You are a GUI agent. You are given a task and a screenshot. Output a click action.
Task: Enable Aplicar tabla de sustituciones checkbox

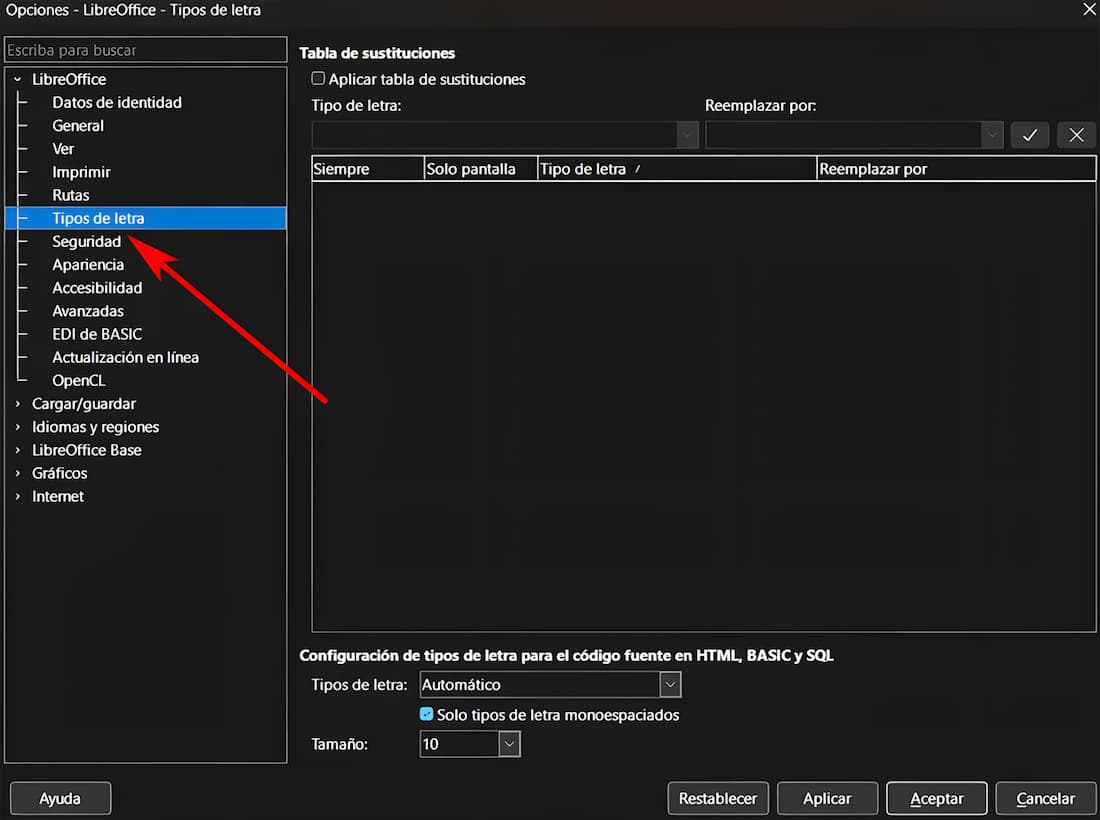[x=318, y=79]
